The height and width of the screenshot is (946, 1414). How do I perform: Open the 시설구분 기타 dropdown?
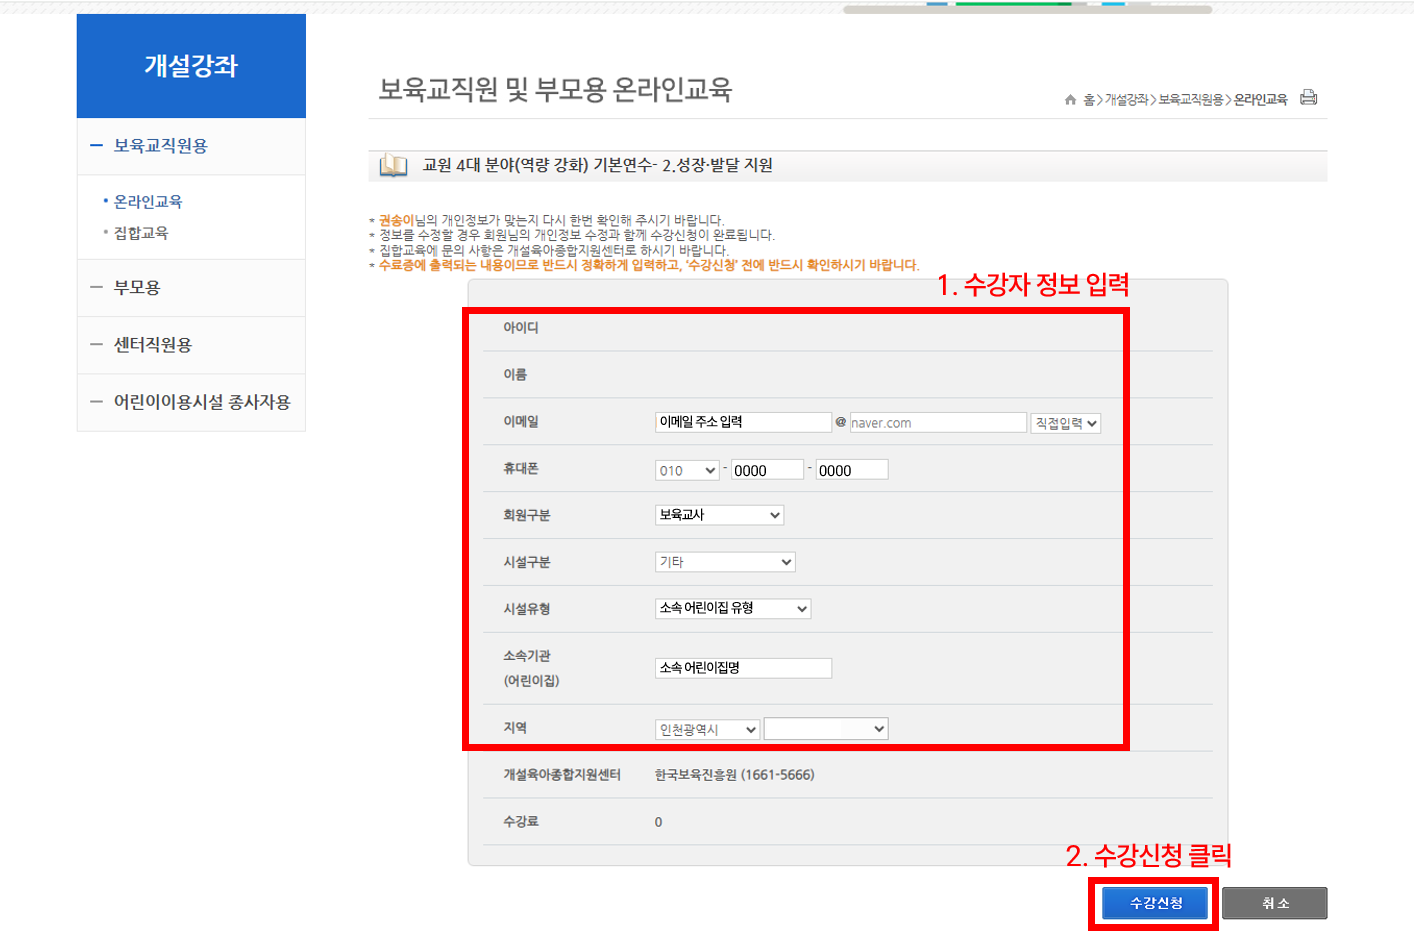coord(725,562)
